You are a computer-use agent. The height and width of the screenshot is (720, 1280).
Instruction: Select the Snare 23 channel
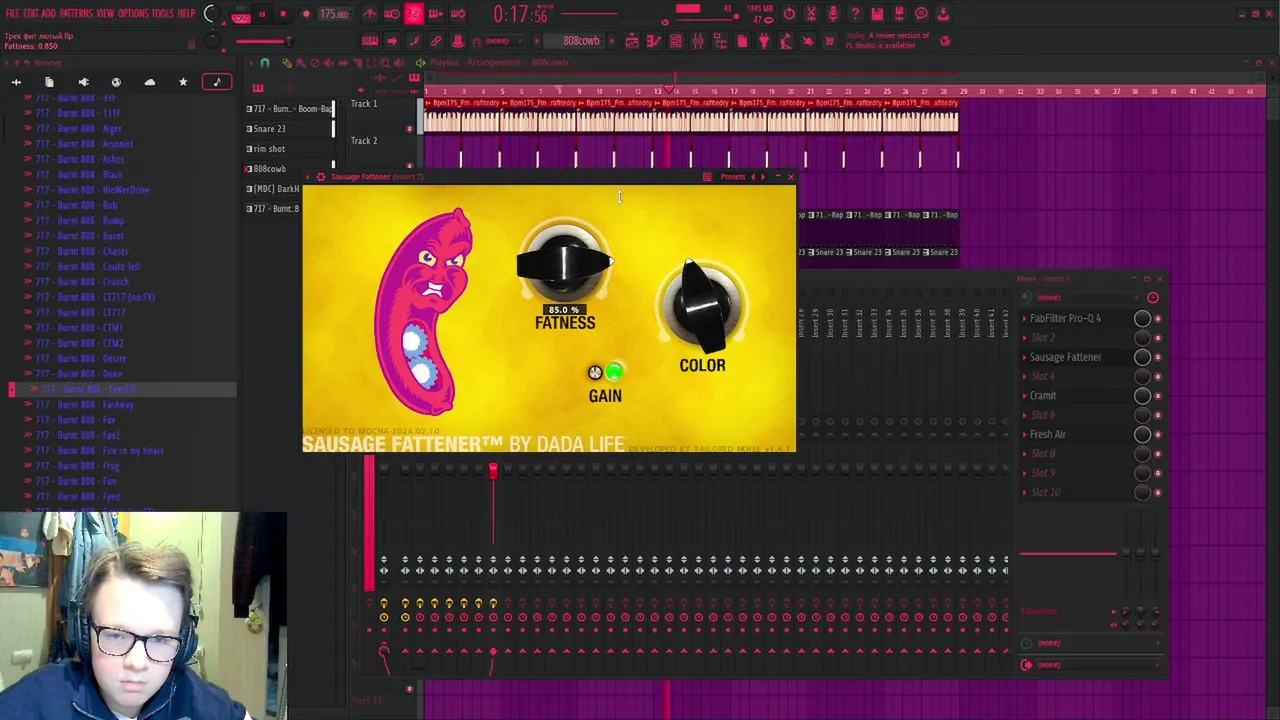pos(270,129)
